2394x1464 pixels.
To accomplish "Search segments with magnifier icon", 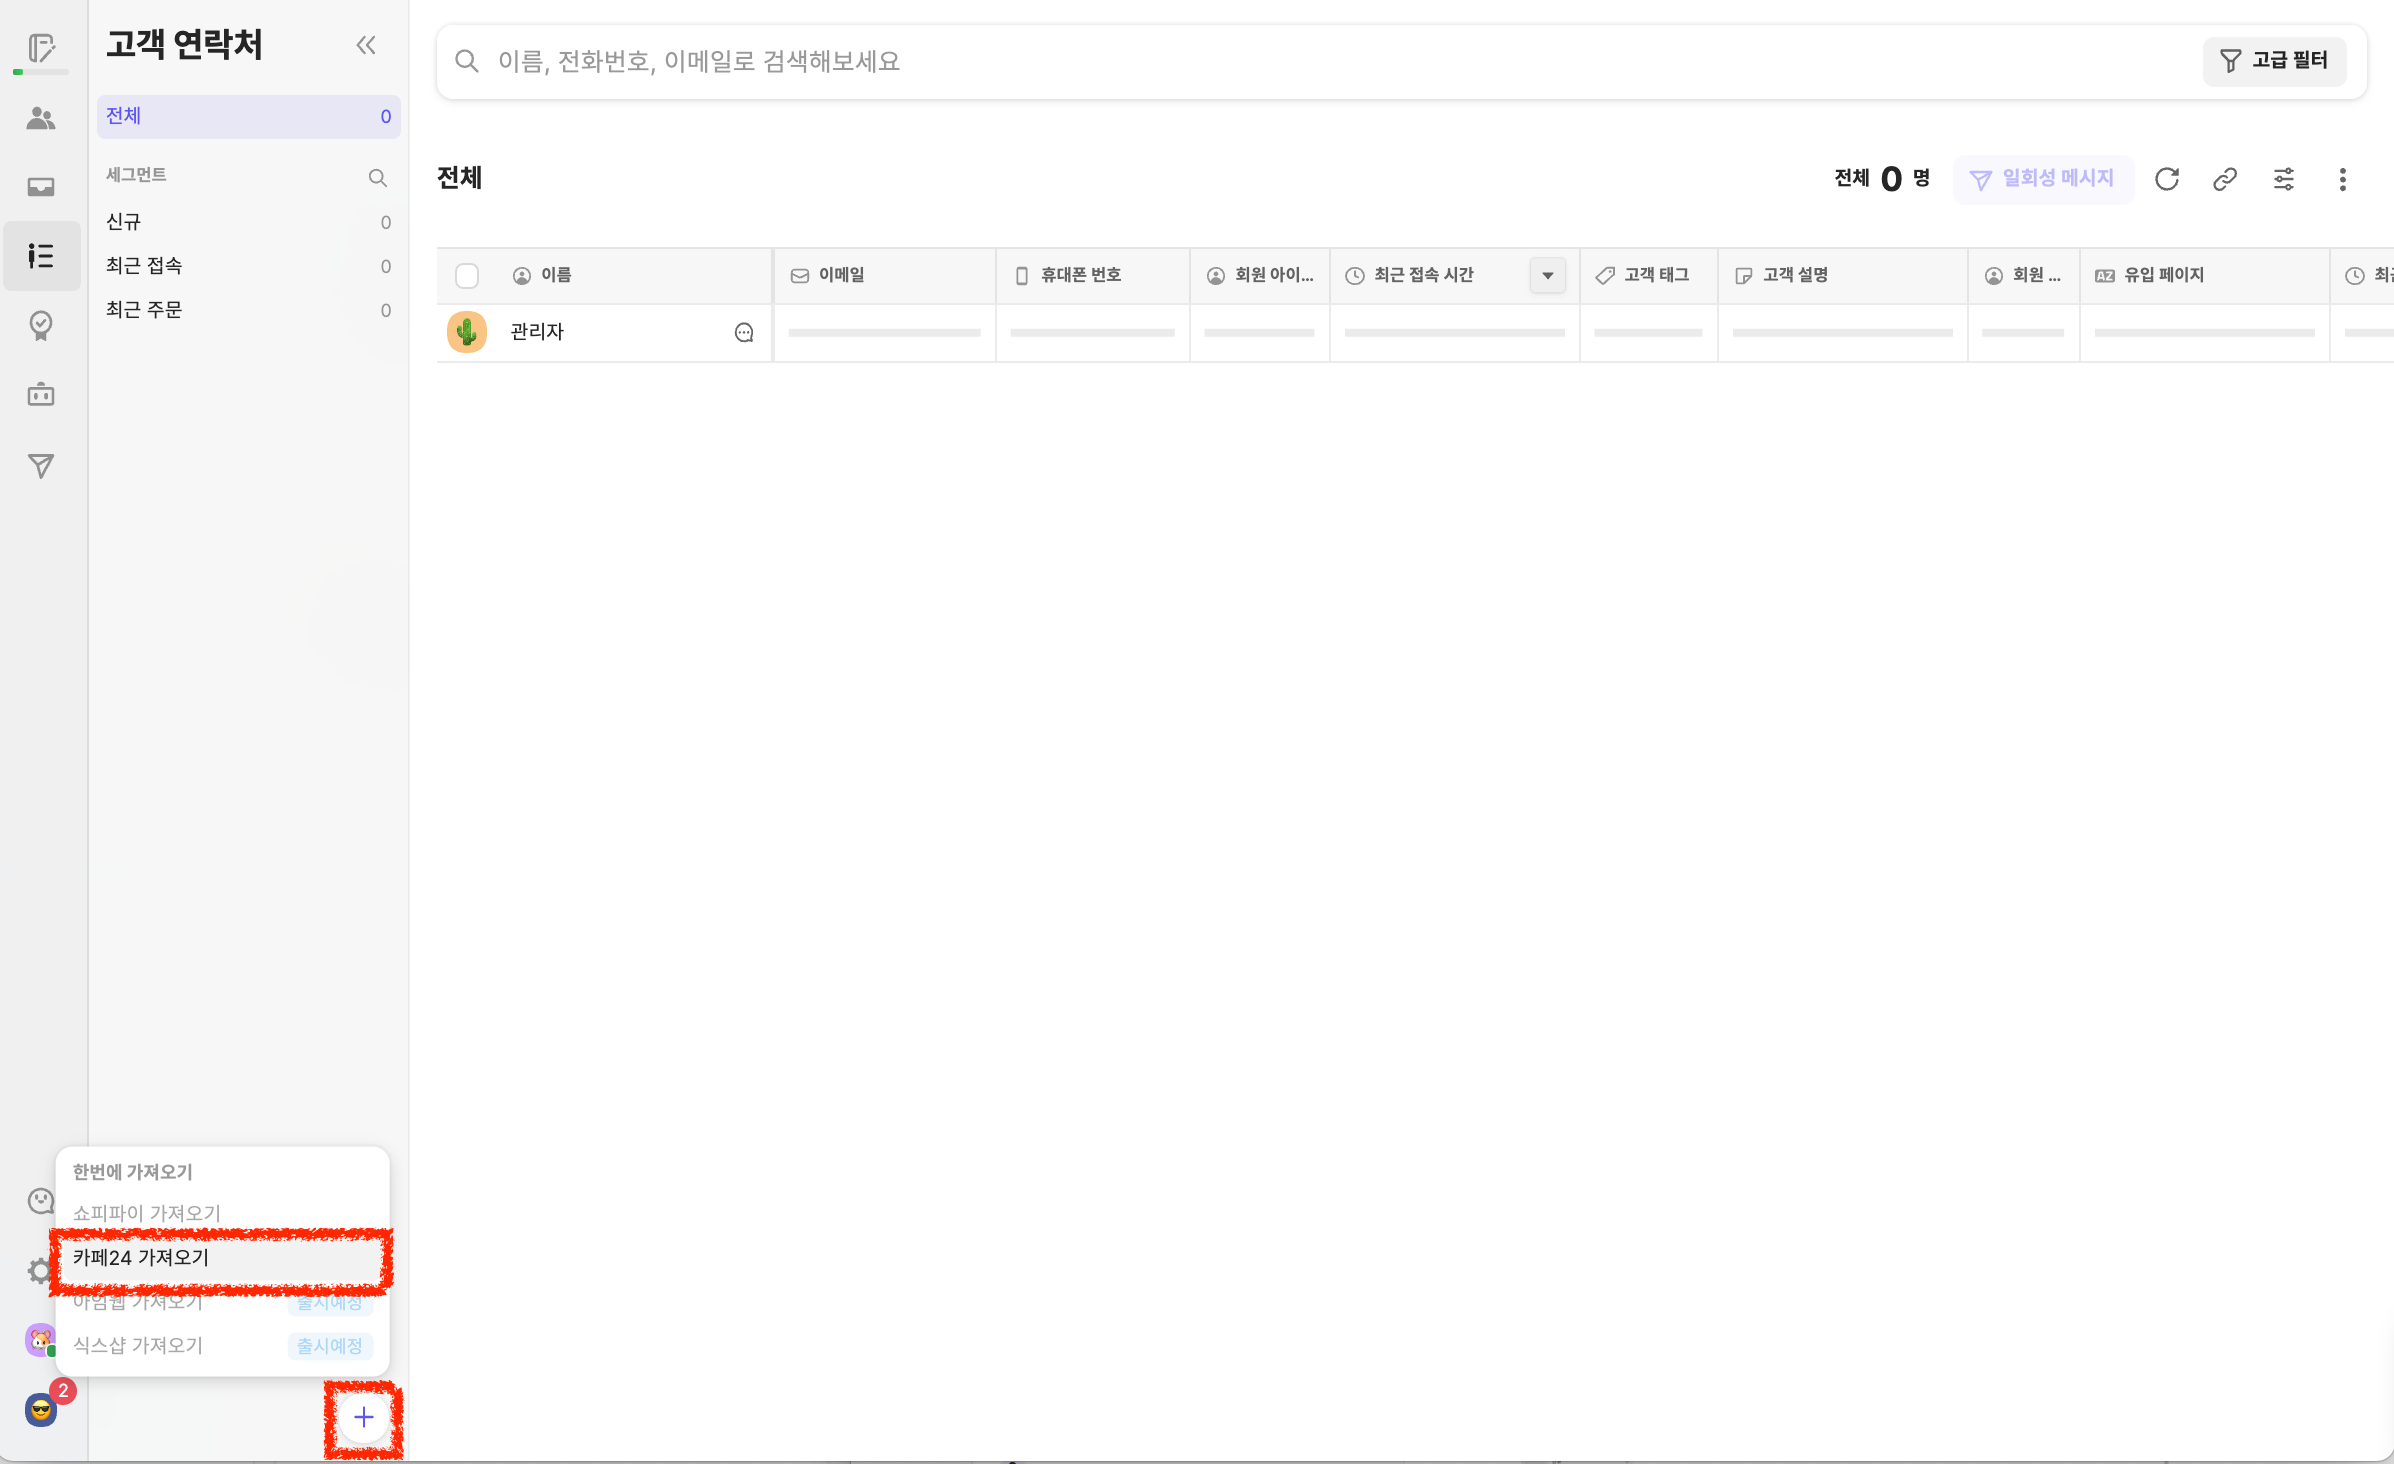I will click(x=377, y=178).
